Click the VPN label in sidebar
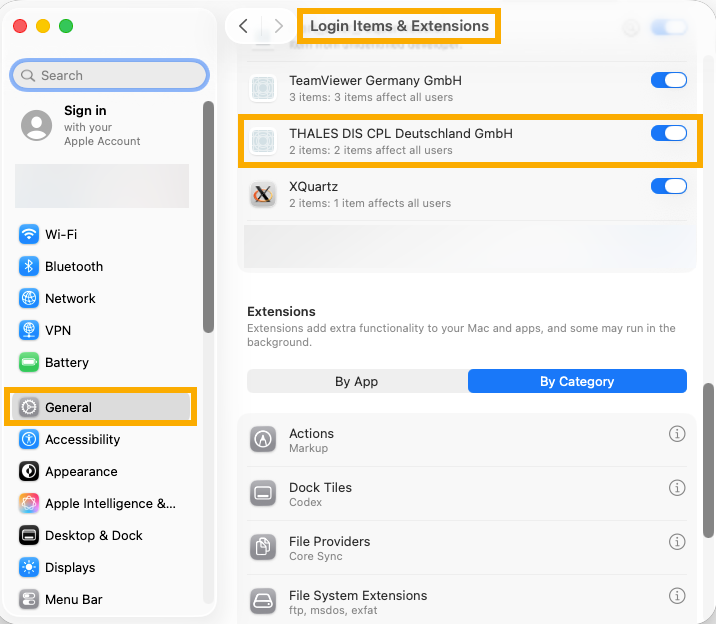This screenshot has height=624, width=716. pyautogui.click(x=58, y=330)
